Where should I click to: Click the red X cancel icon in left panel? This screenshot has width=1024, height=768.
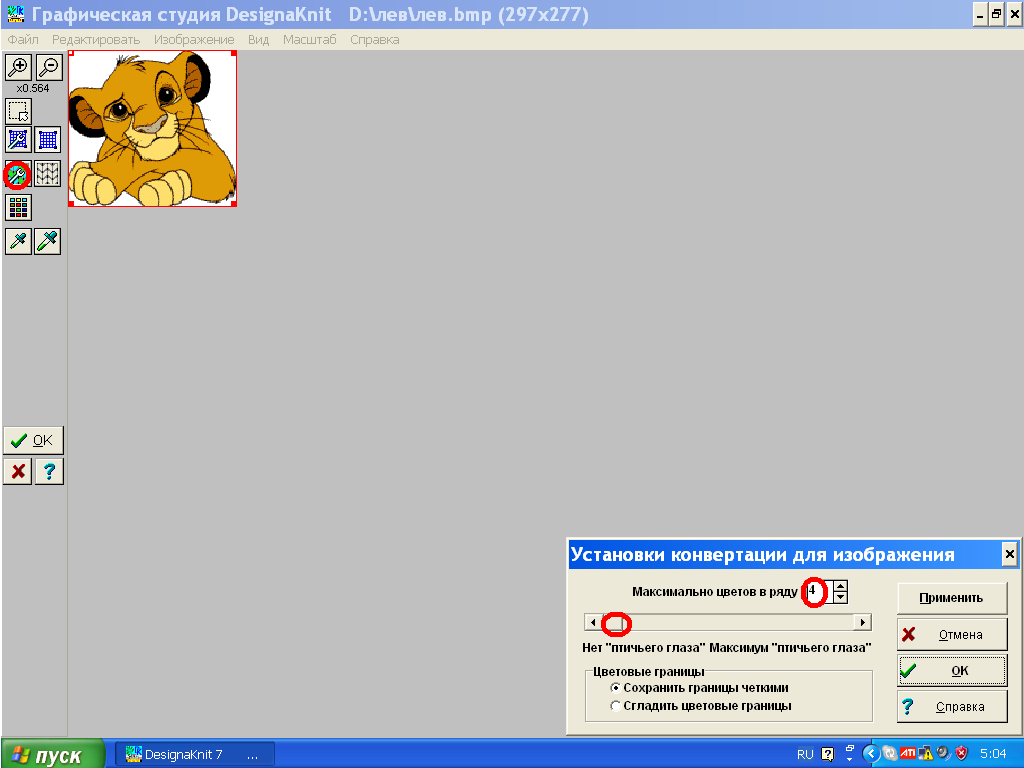(x=18, y=471)
